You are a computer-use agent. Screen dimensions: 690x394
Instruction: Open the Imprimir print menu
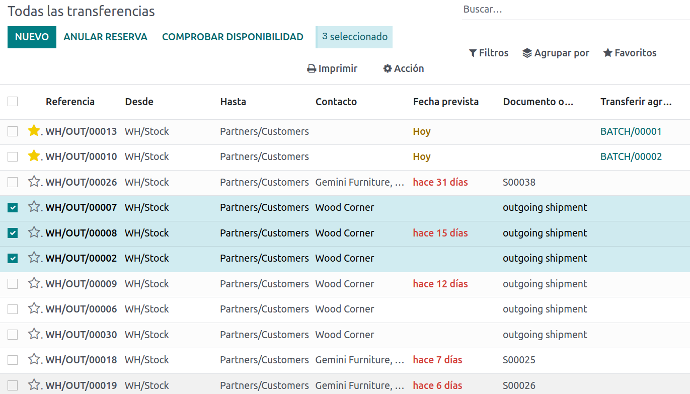(x=332, y=69)
